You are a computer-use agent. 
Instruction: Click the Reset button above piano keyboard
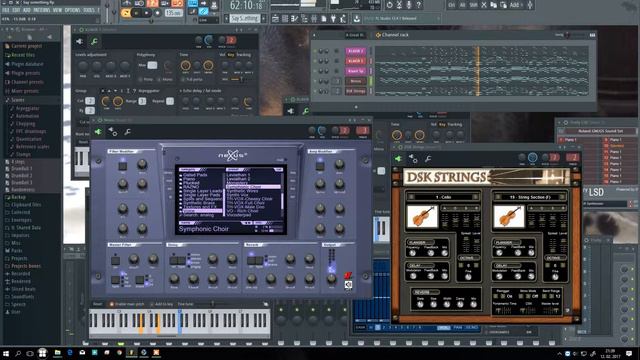[x=97, y=304]
